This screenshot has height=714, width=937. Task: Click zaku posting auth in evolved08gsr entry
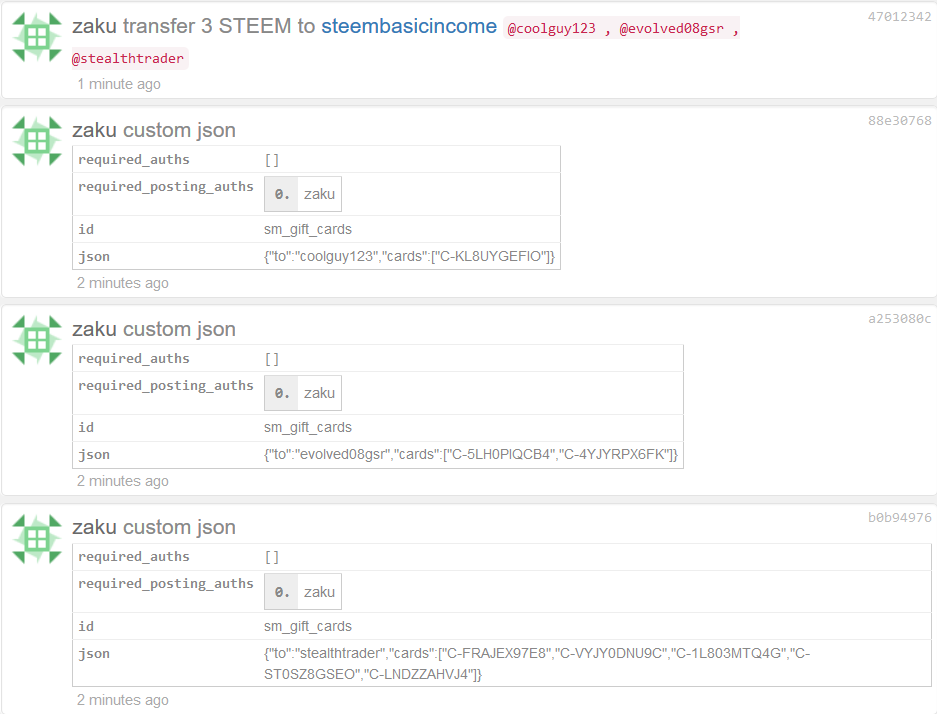pyautogui.click(x=319, y=393)
